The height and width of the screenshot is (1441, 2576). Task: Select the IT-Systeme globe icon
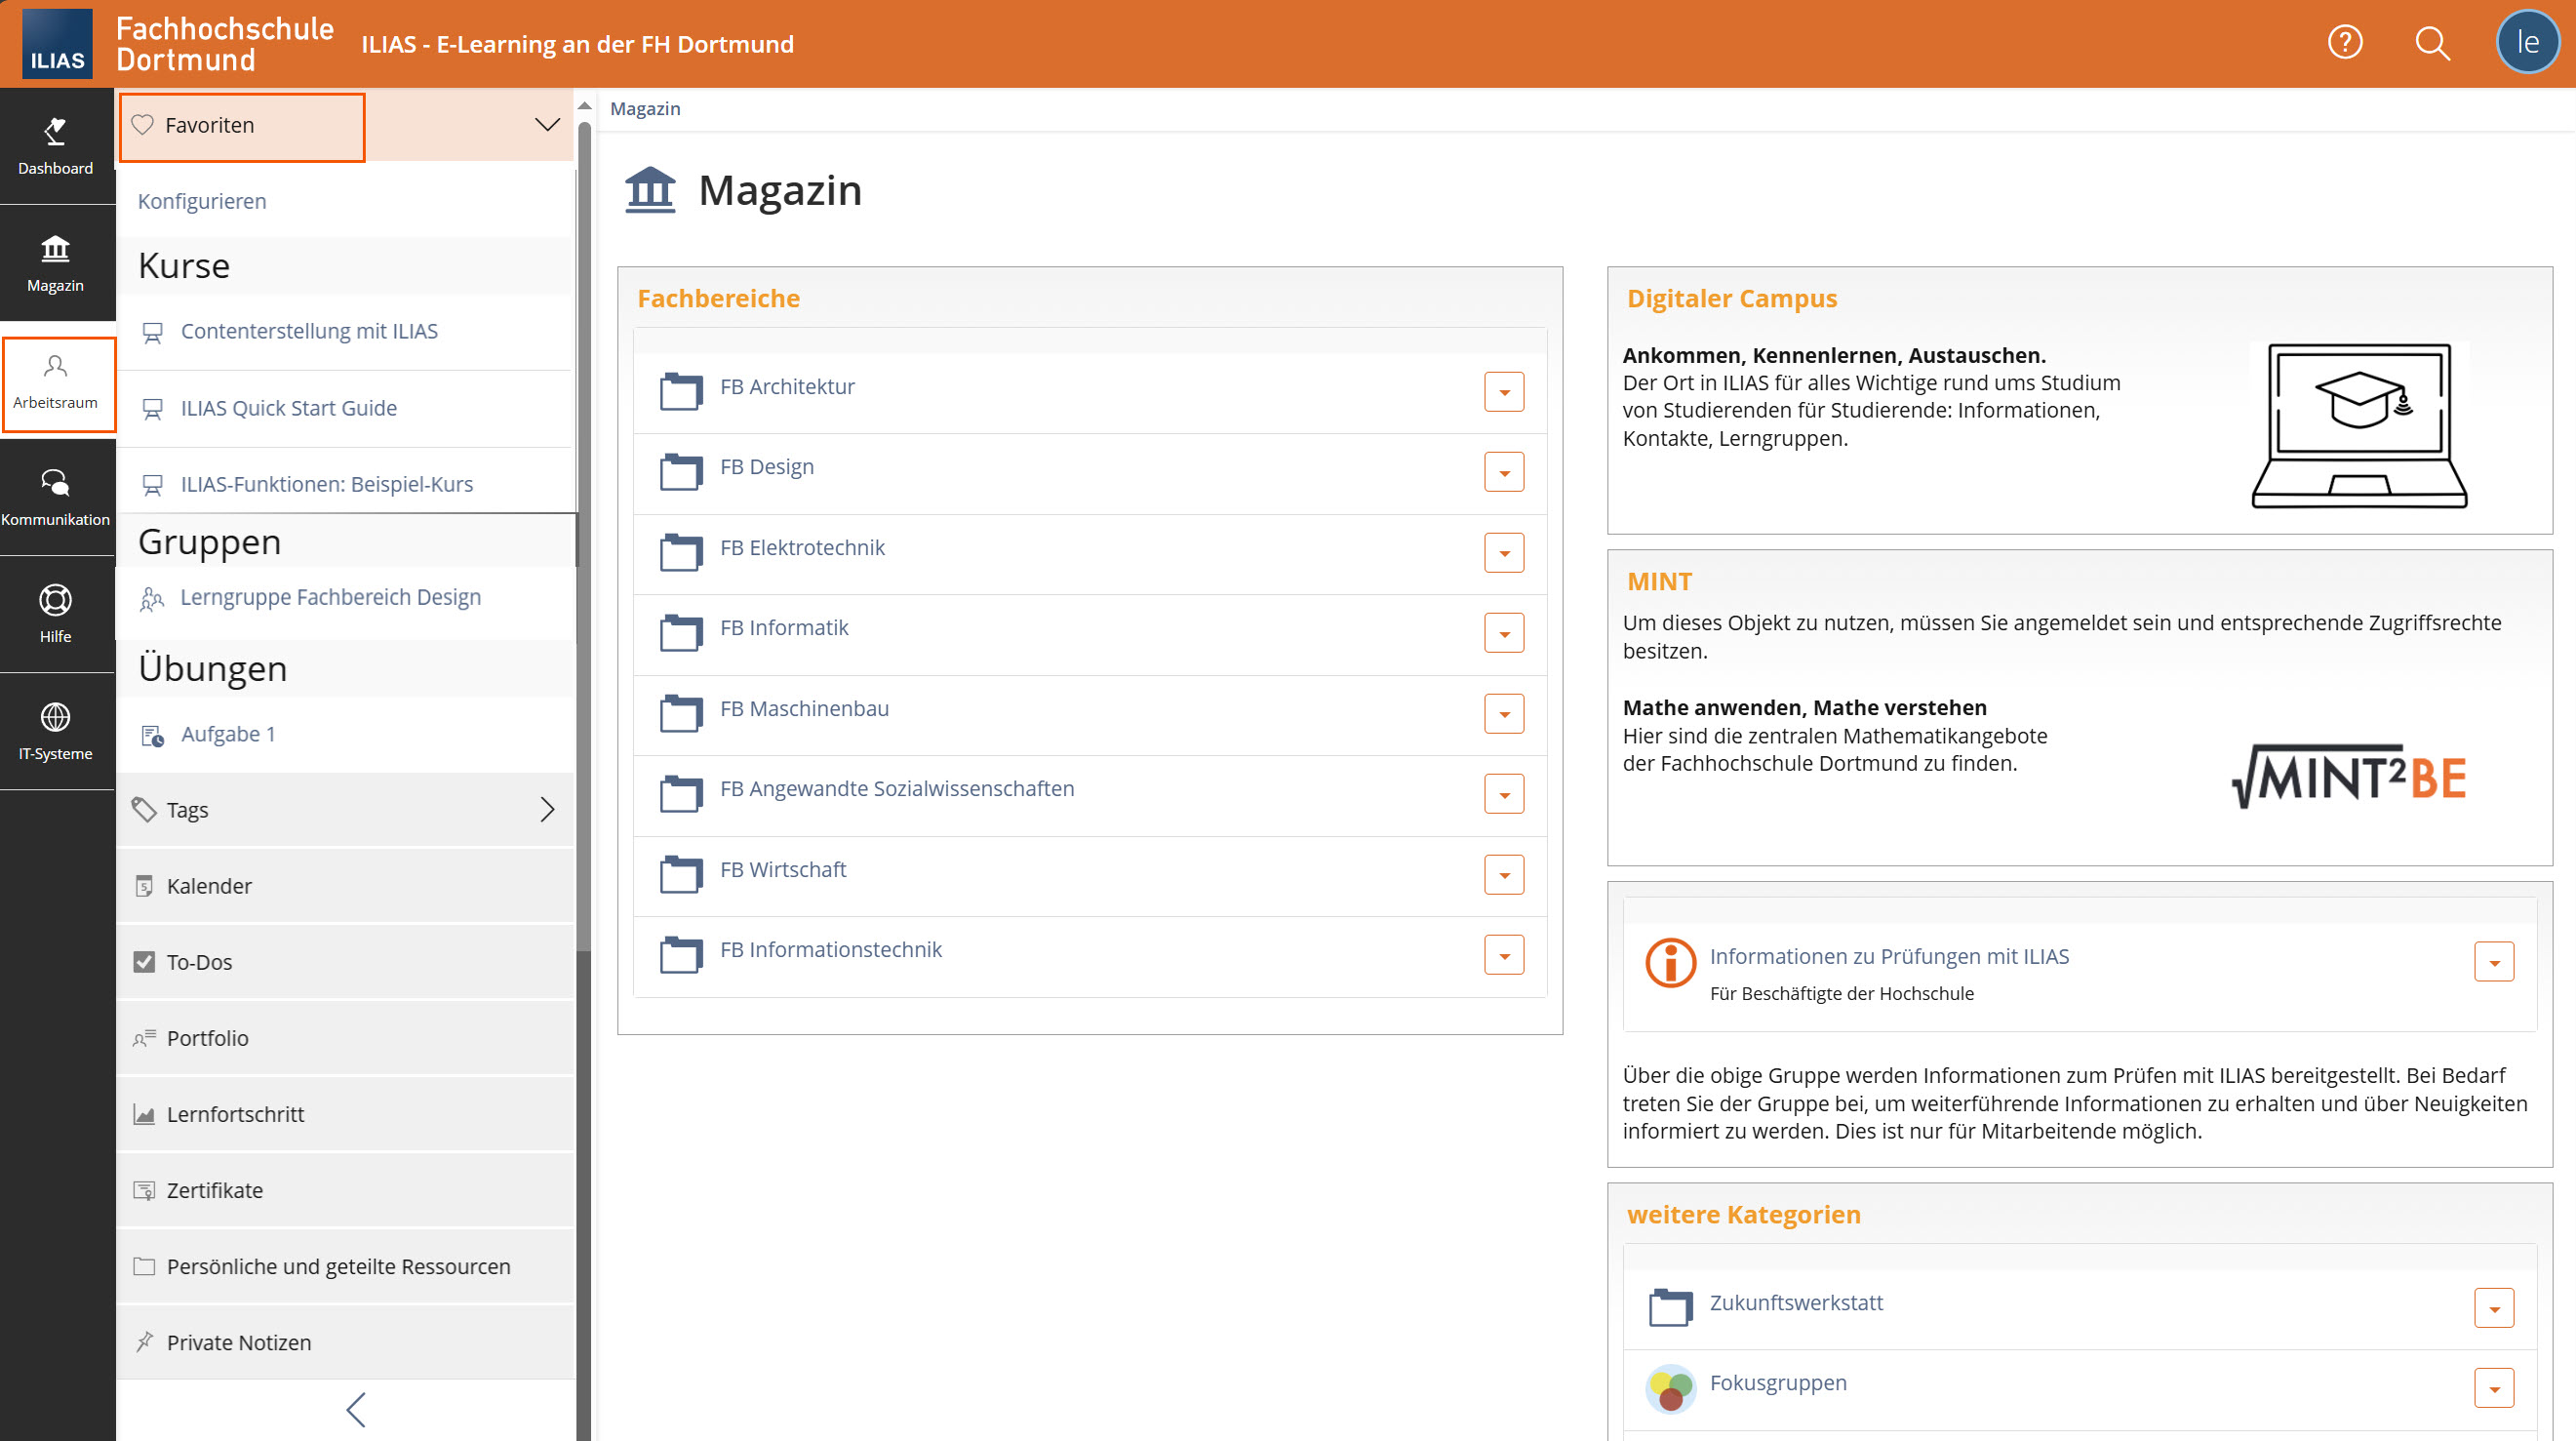point(56,719)
